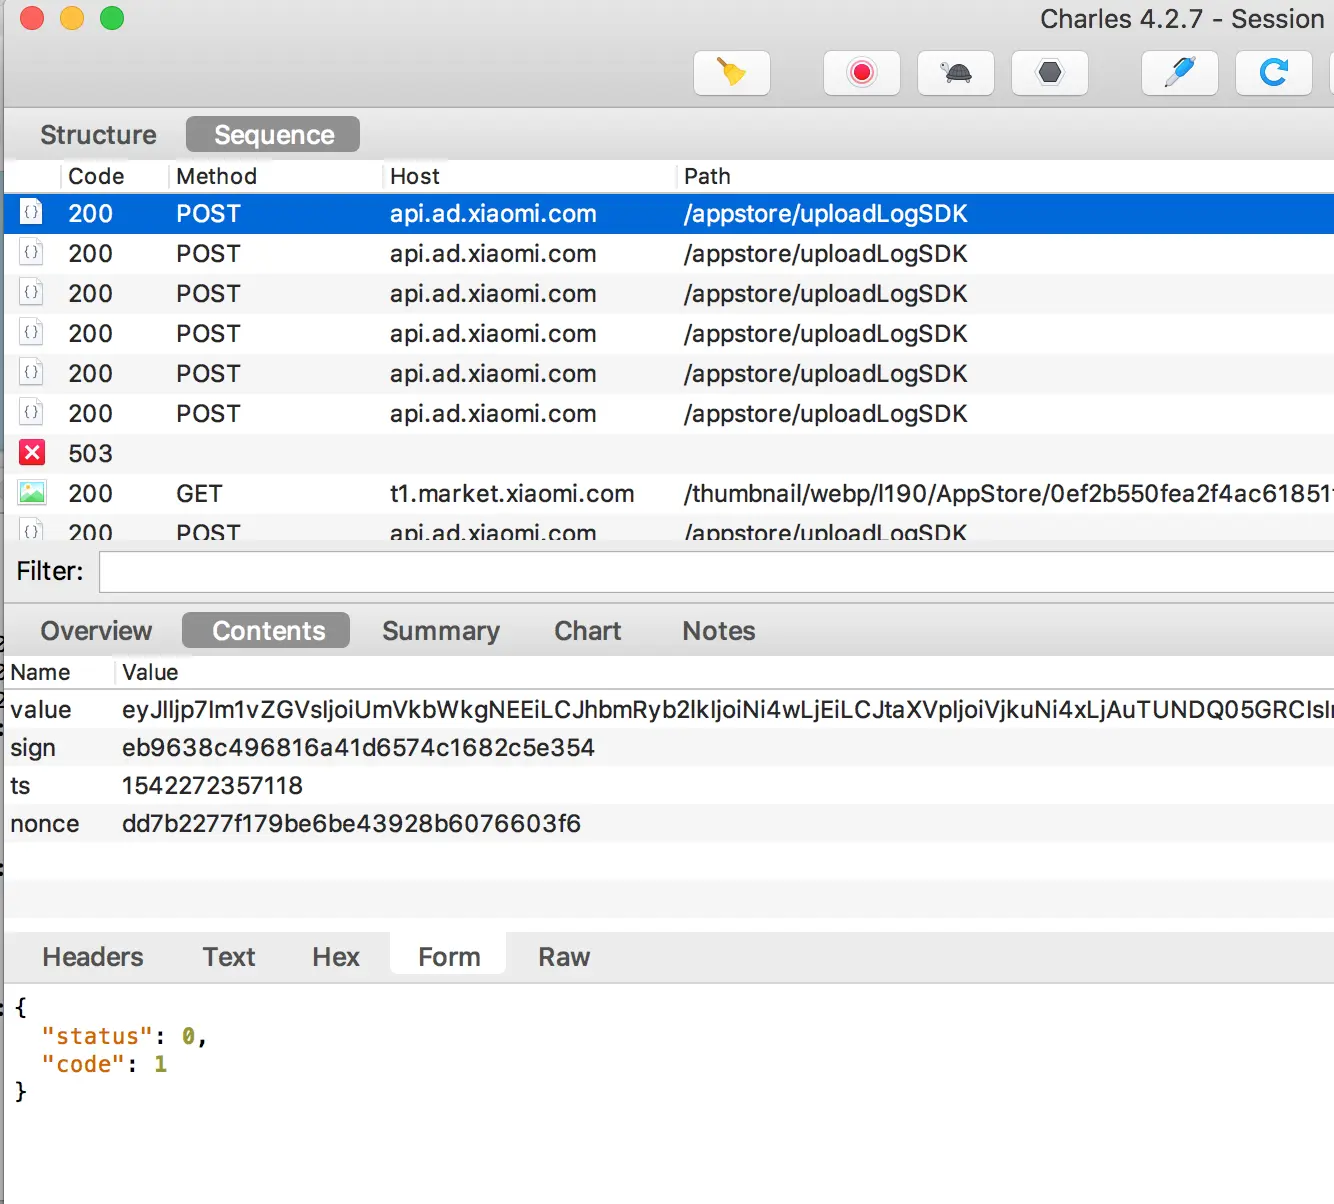Sort requests by the Host column header

[x=415, y=176]
